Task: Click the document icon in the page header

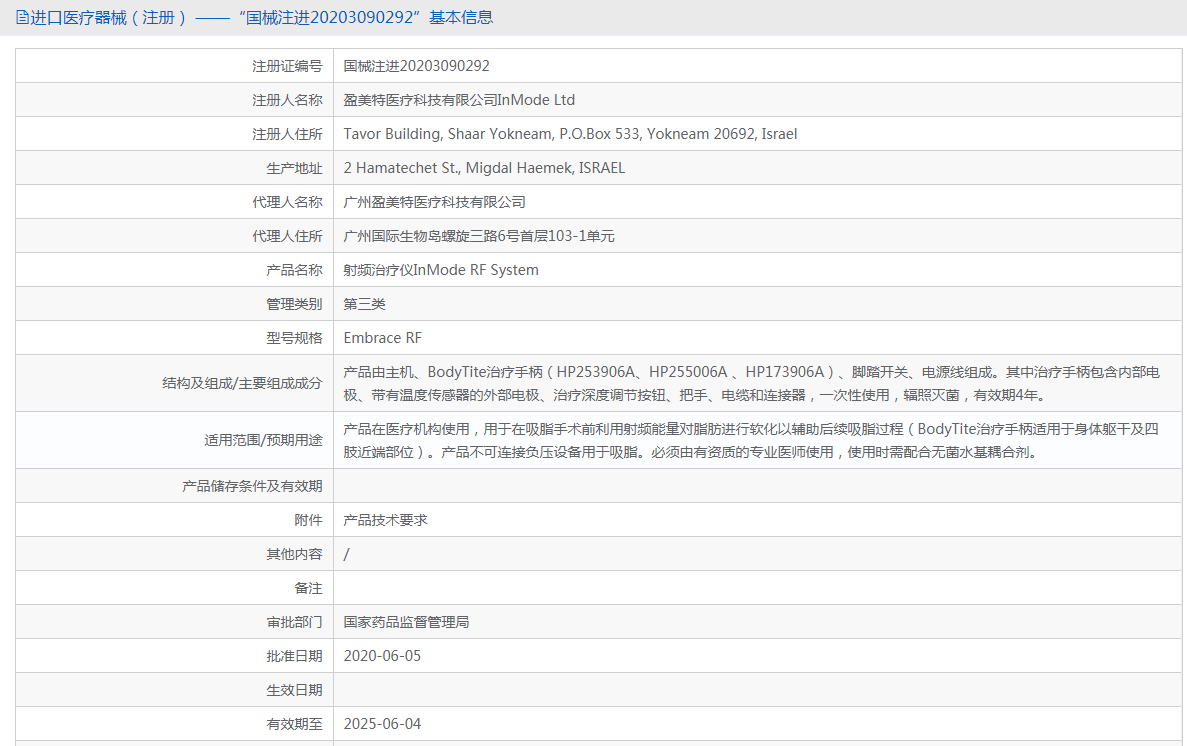Action: coord(22,17)
